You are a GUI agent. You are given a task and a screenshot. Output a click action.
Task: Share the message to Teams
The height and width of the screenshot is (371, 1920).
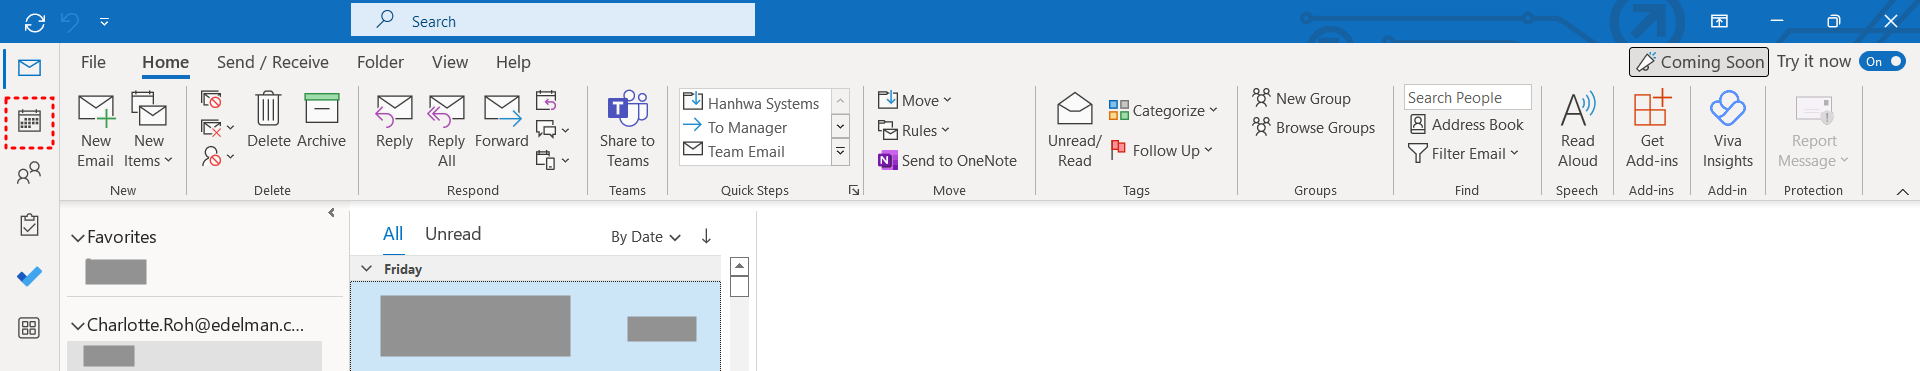click(627, 130)
